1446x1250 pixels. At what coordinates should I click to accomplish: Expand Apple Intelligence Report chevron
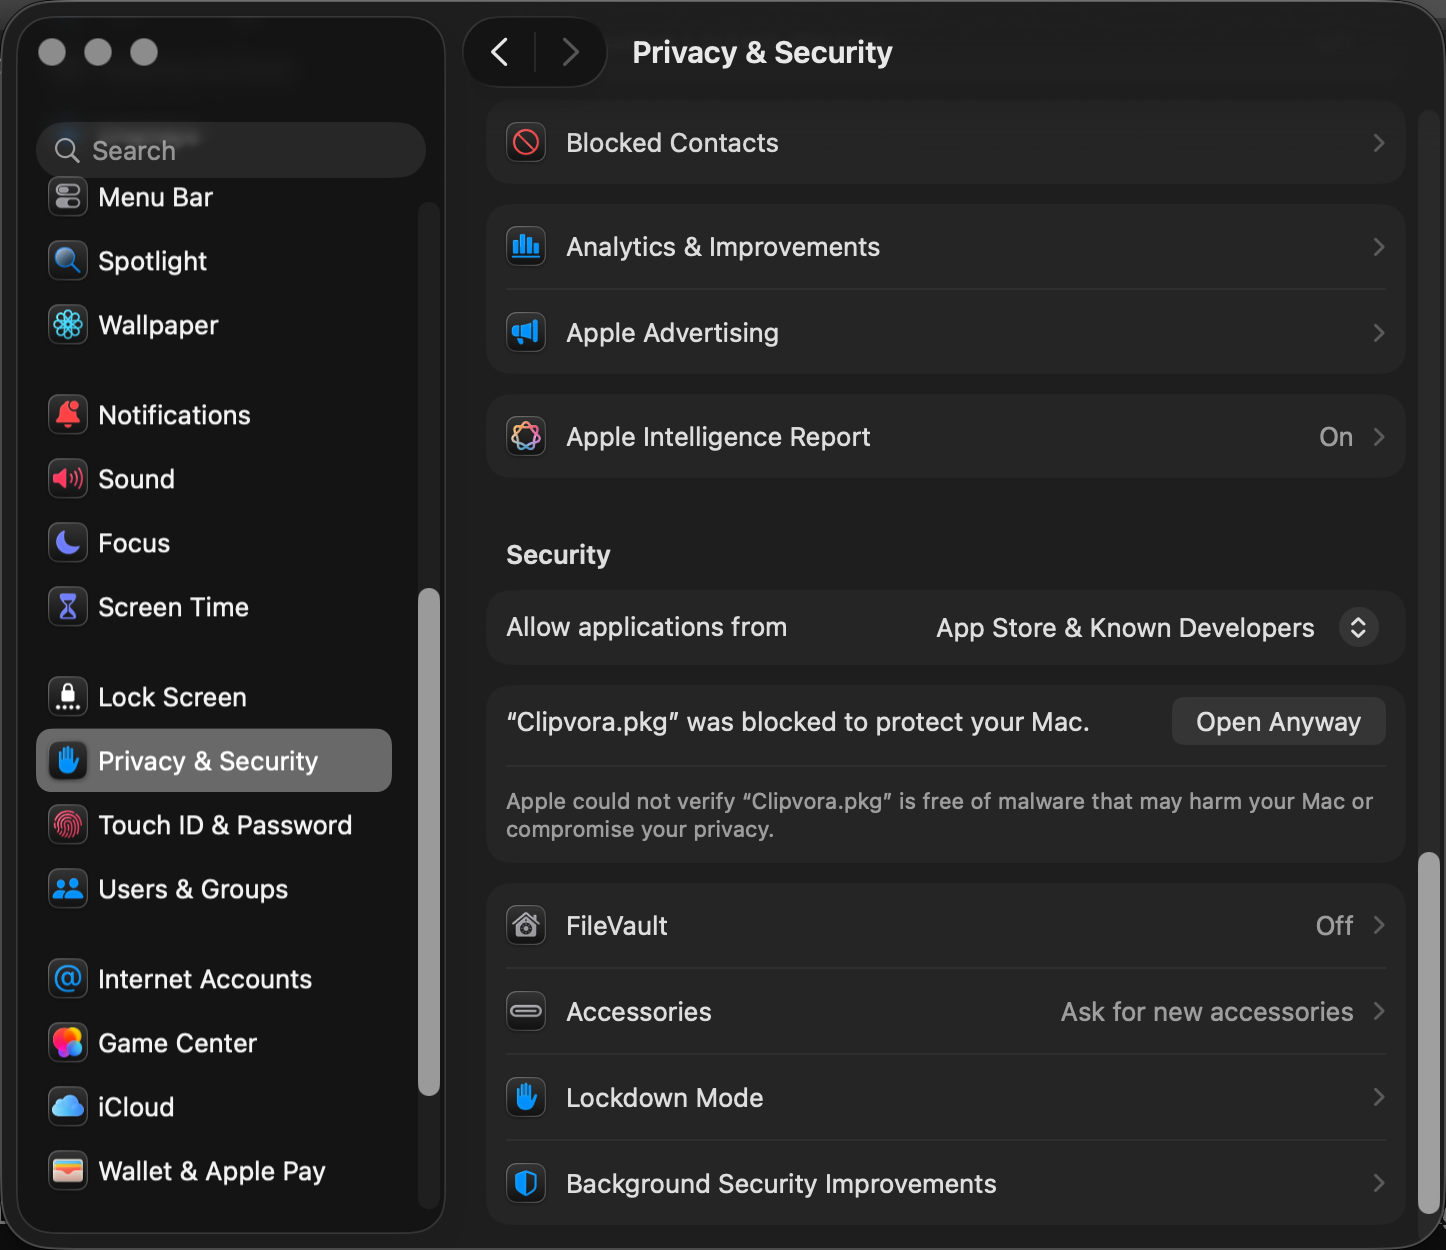pos(1379,437)
